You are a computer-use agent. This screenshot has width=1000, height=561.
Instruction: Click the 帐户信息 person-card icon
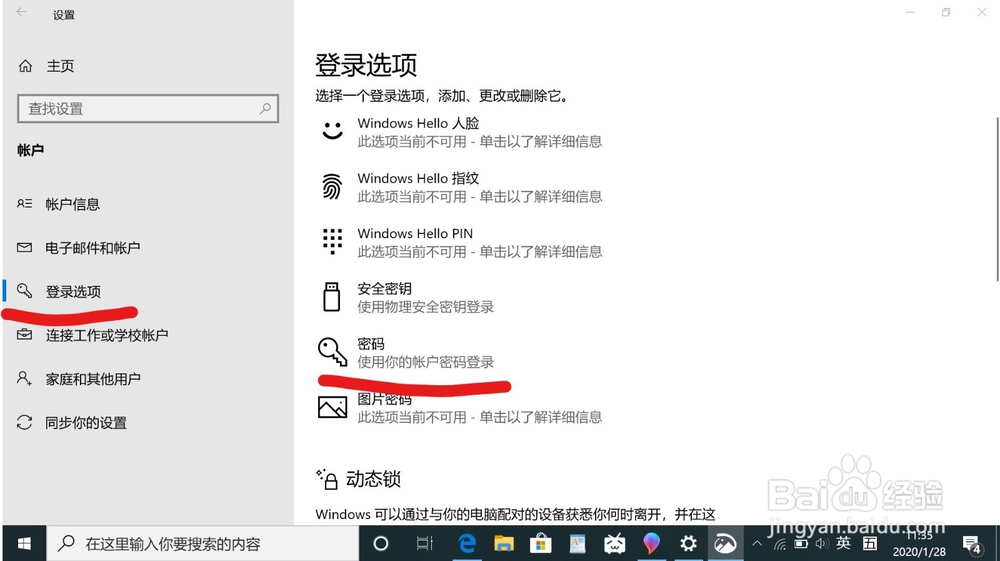(x=24, y=204)
